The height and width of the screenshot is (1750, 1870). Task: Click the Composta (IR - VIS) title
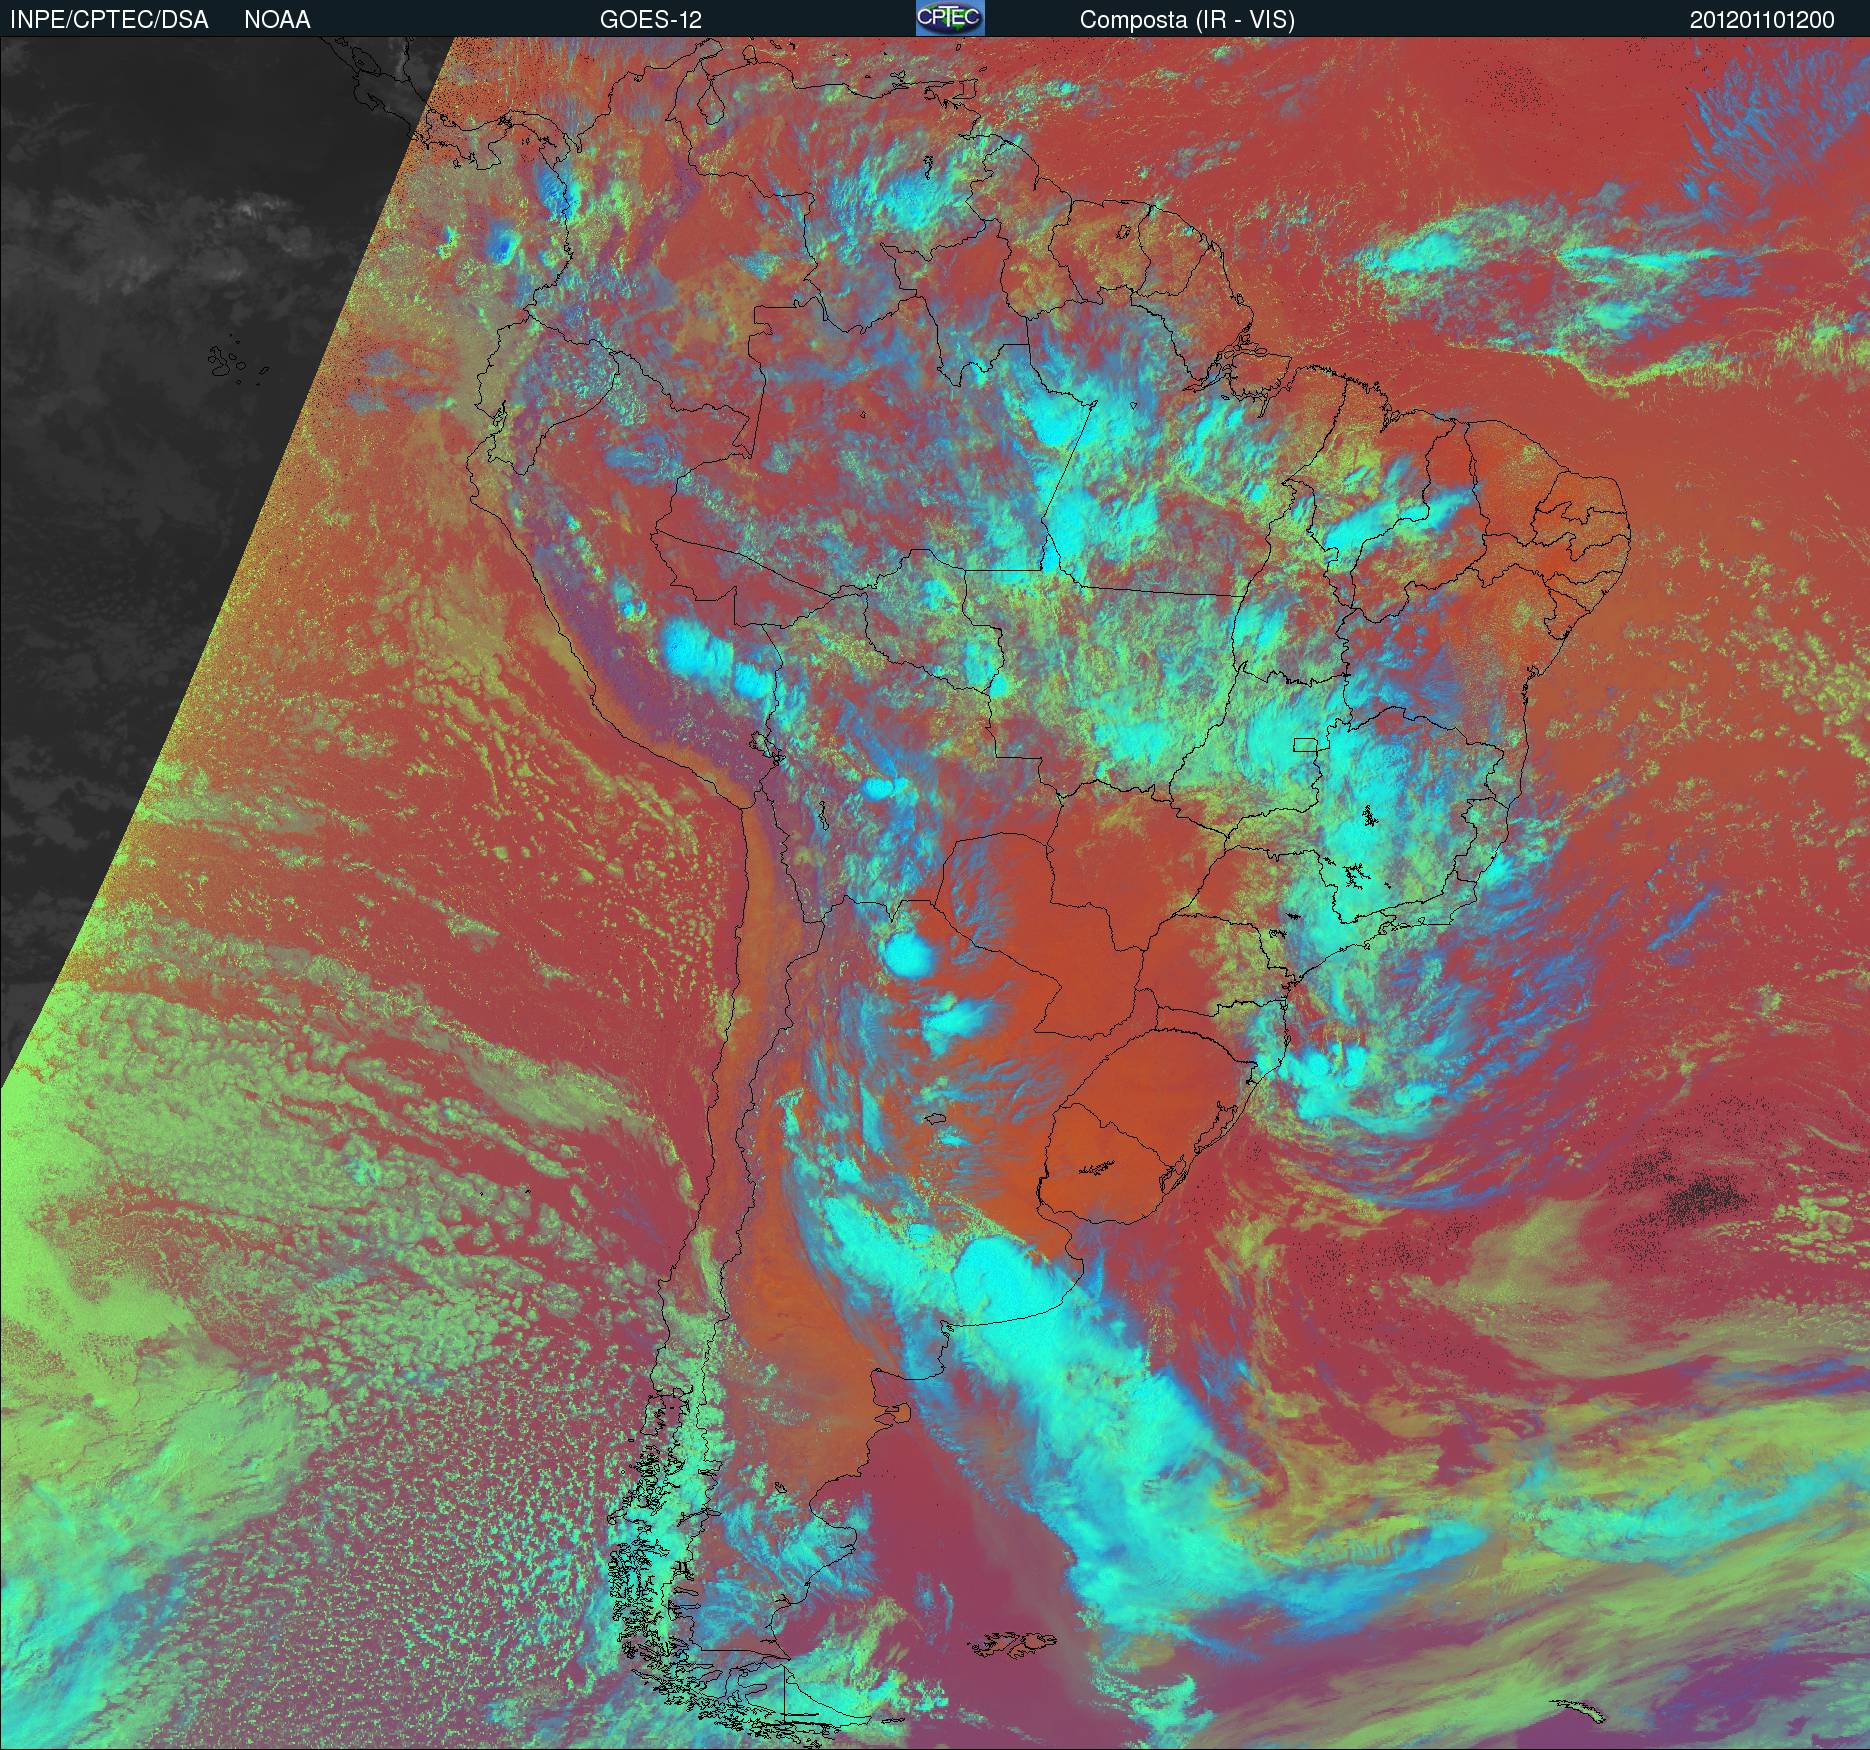[x=1187, y=20]
